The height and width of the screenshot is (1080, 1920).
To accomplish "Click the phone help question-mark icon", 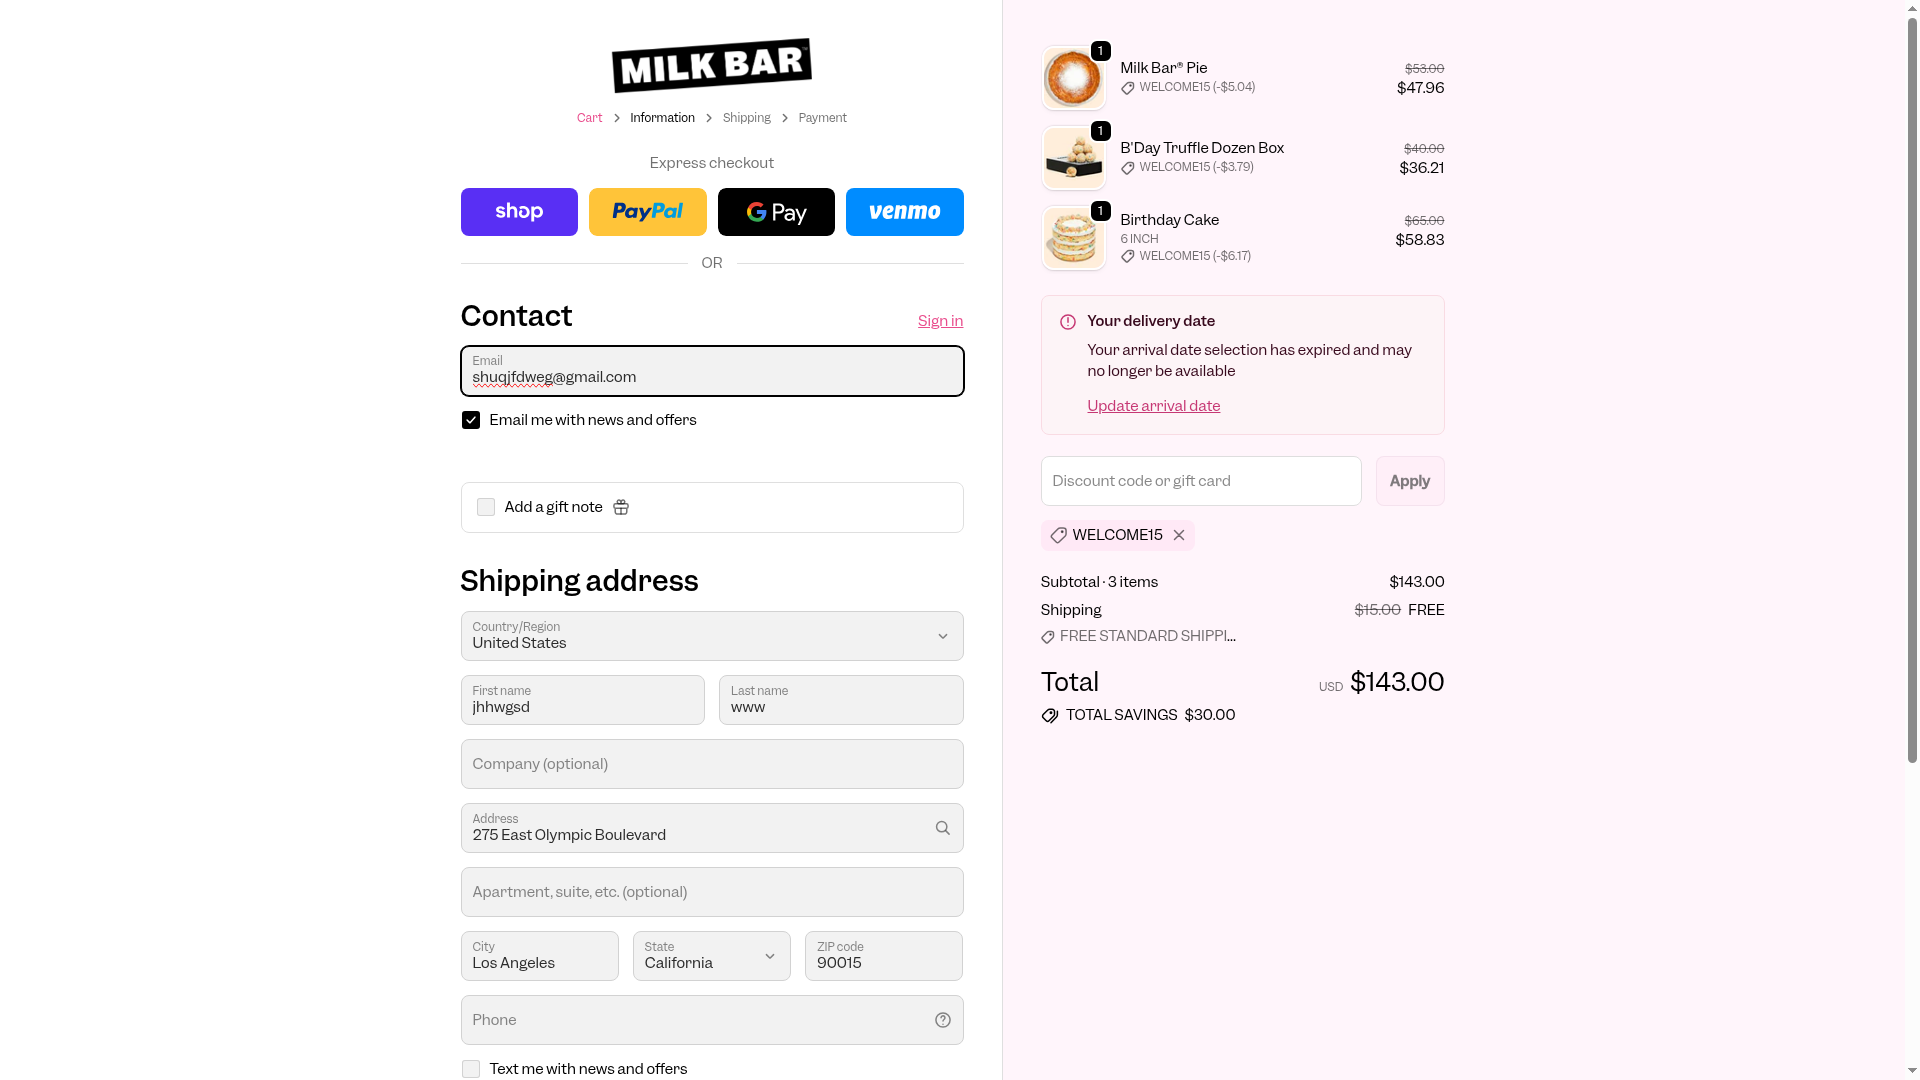I will pos(942,1020).
